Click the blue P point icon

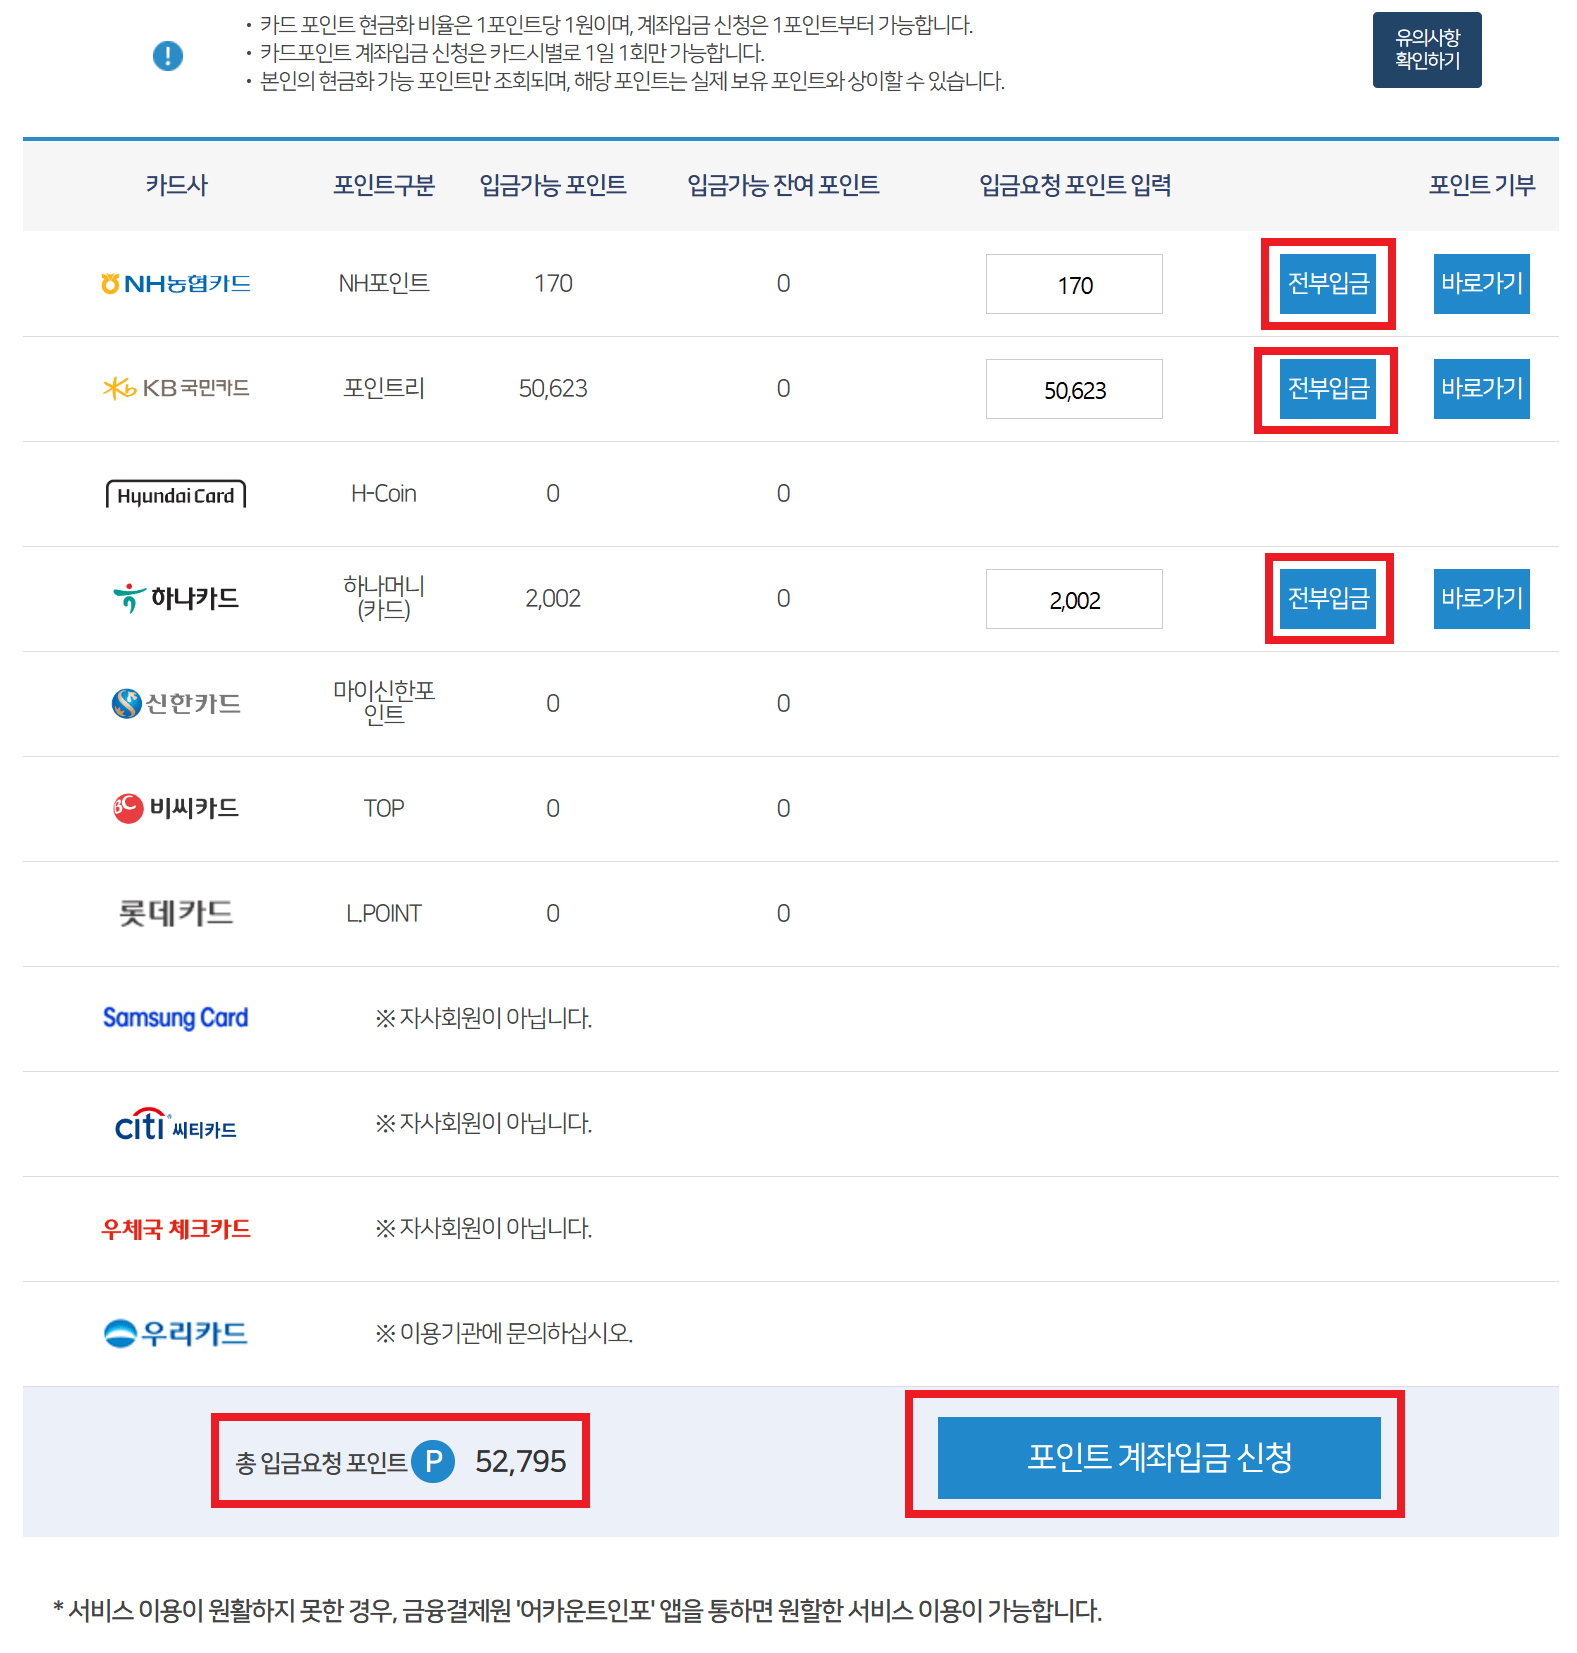(434, 1462)
